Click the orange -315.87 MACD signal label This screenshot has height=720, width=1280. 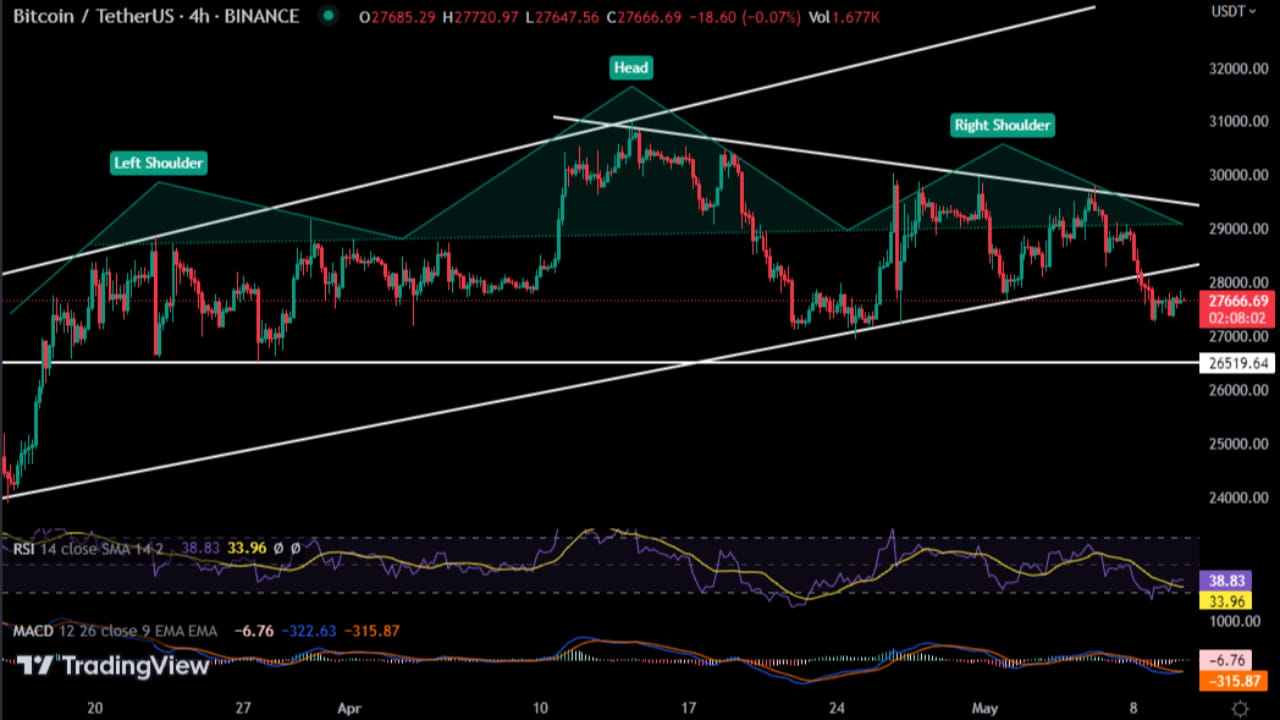point(1235,681)
